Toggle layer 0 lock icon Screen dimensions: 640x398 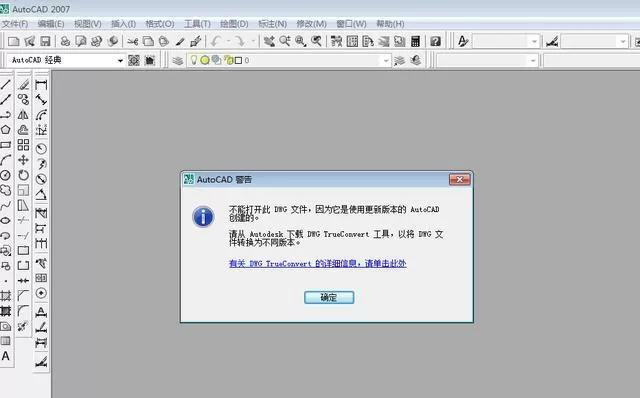[229, 60]
